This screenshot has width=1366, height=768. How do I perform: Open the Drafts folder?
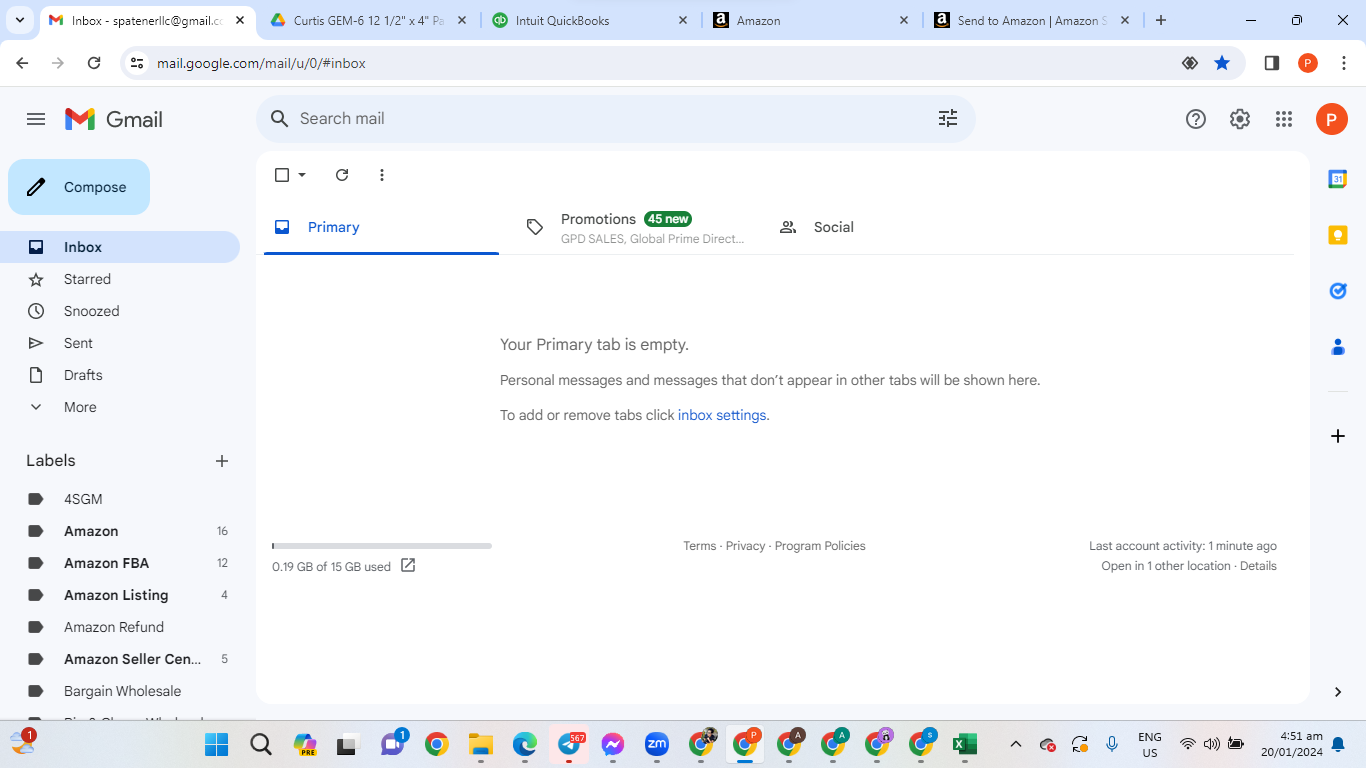pyautogui.click(x=120, y=375)
